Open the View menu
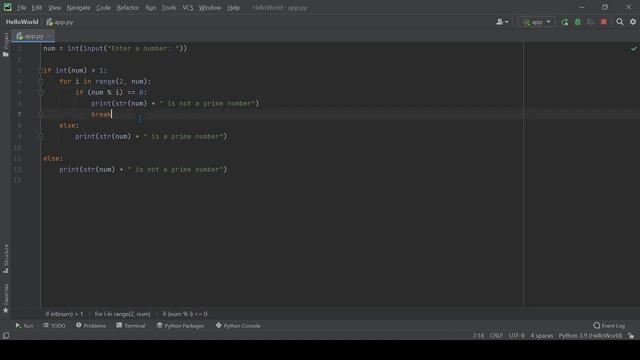 click(x=54, y=8)
